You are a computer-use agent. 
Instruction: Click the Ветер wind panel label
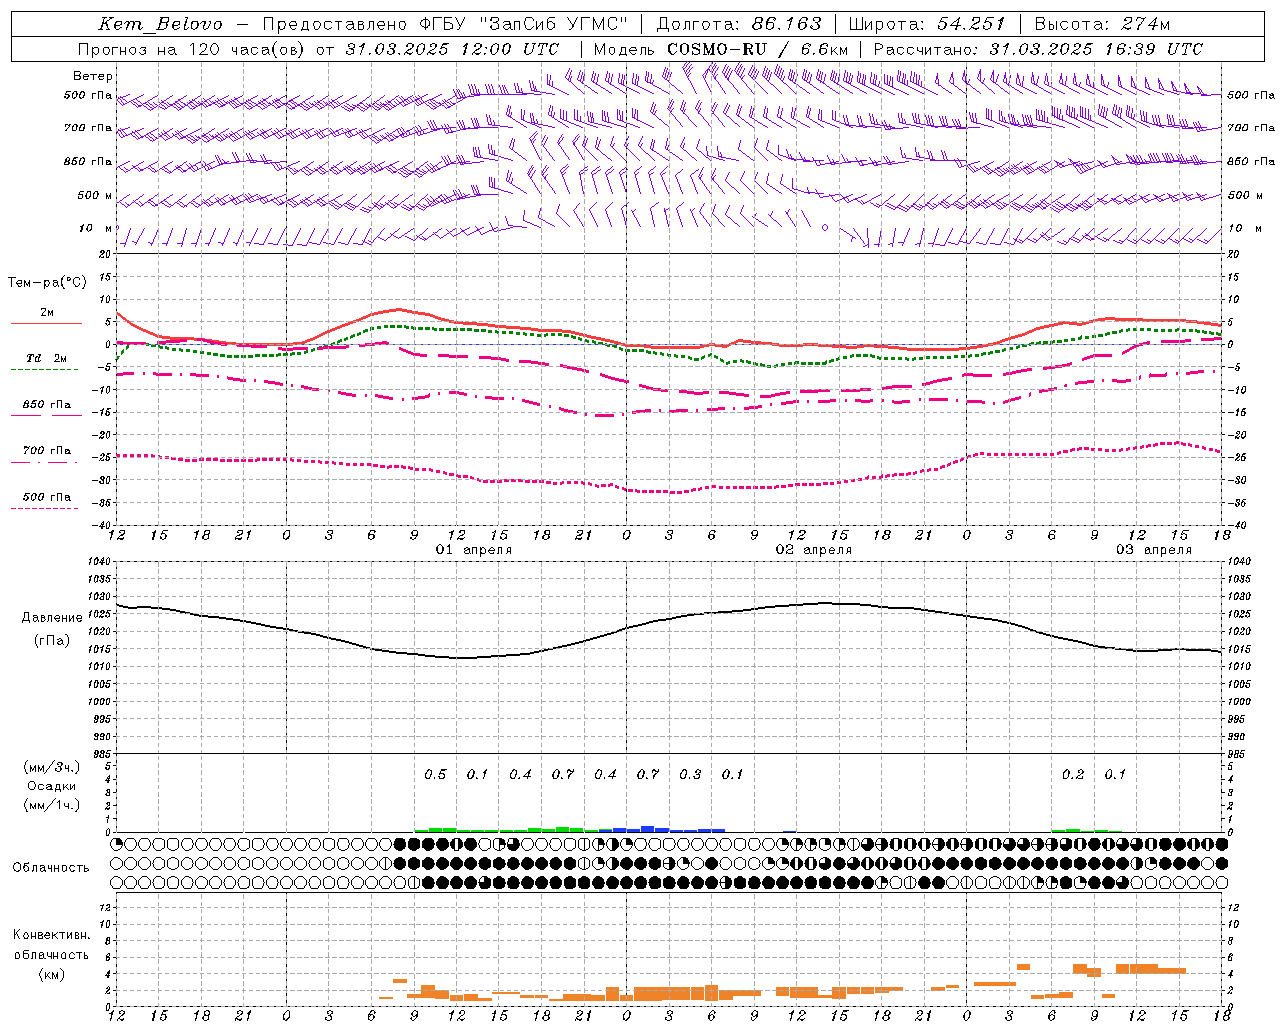click(x=93, y=76)
